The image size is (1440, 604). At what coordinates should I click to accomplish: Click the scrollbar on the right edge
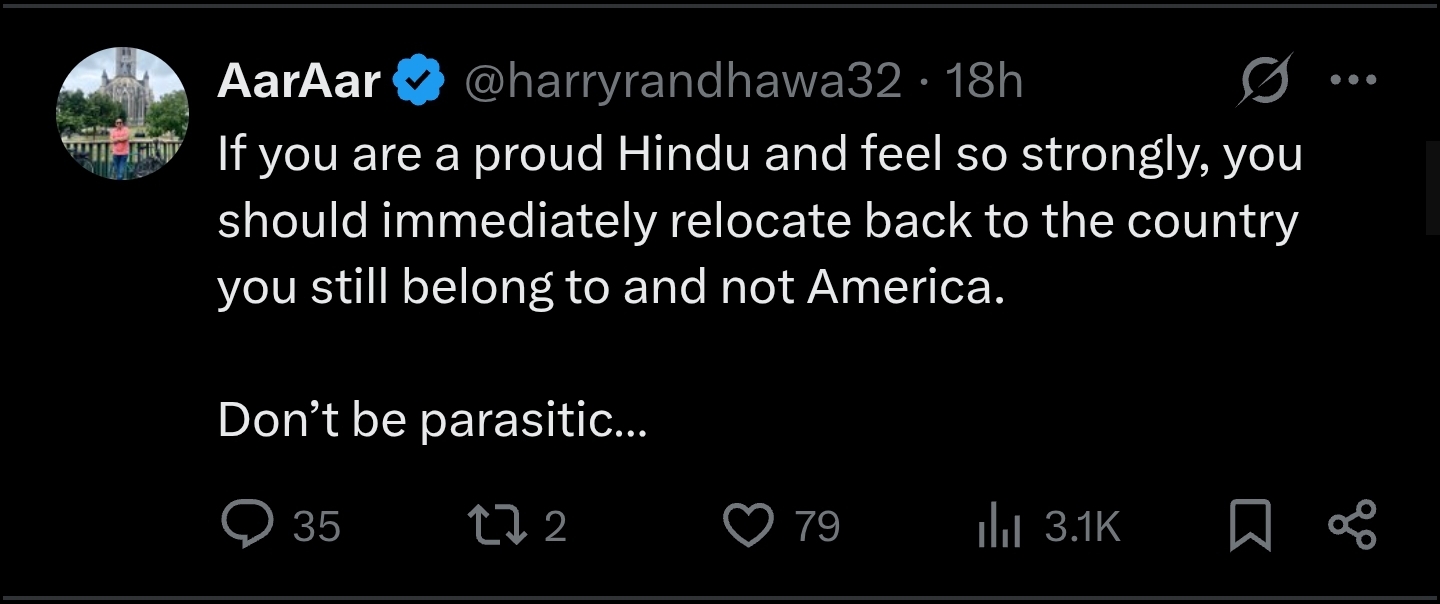[1431, 188]
